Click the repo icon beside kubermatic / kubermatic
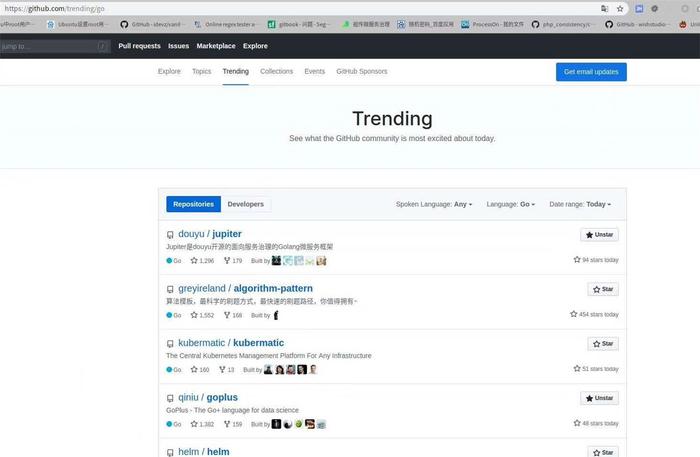The image size is (700, 457). pos(170,344)
